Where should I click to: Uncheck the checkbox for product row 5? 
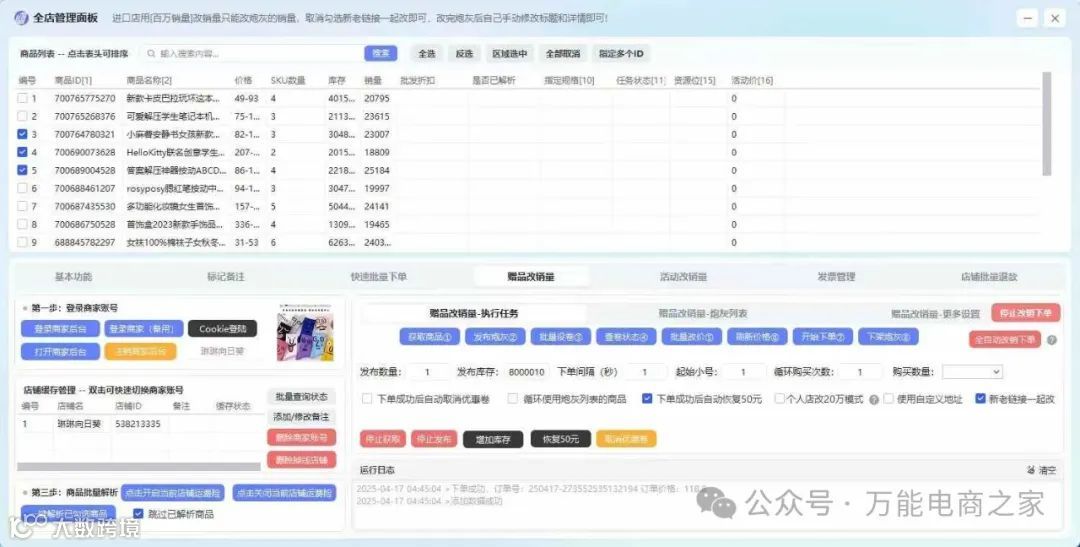coord(23,170)
